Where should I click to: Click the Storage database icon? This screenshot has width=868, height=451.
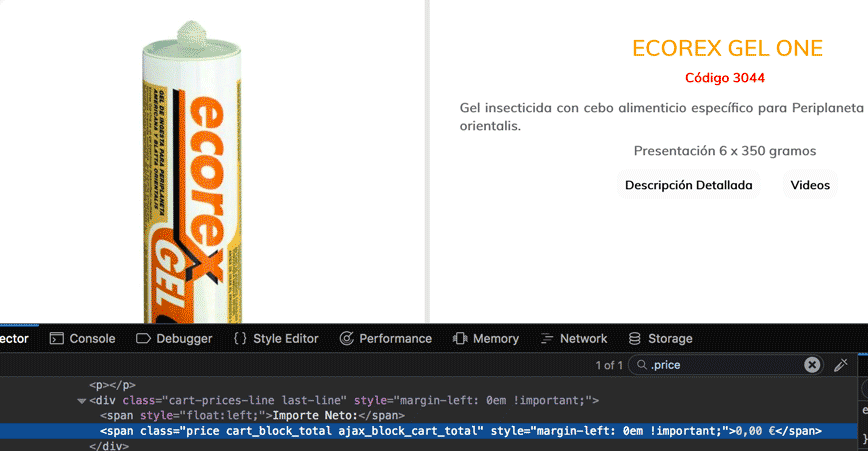pyautogui.click(x=634, y=338)
